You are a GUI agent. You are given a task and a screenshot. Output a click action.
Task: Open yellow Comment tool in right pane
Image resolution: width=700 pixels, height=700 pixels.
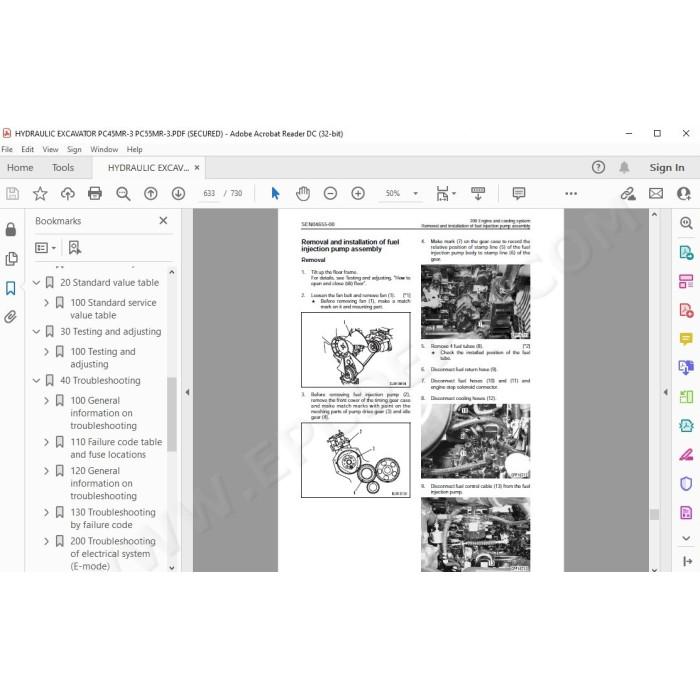coord(686,339)
